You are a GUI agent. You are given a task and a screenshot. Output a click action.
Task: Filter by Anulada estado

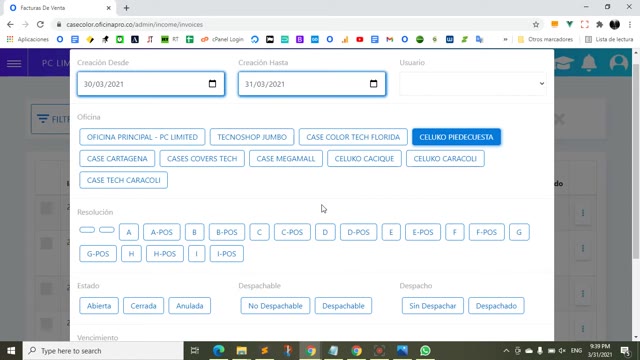coord(189,306)
